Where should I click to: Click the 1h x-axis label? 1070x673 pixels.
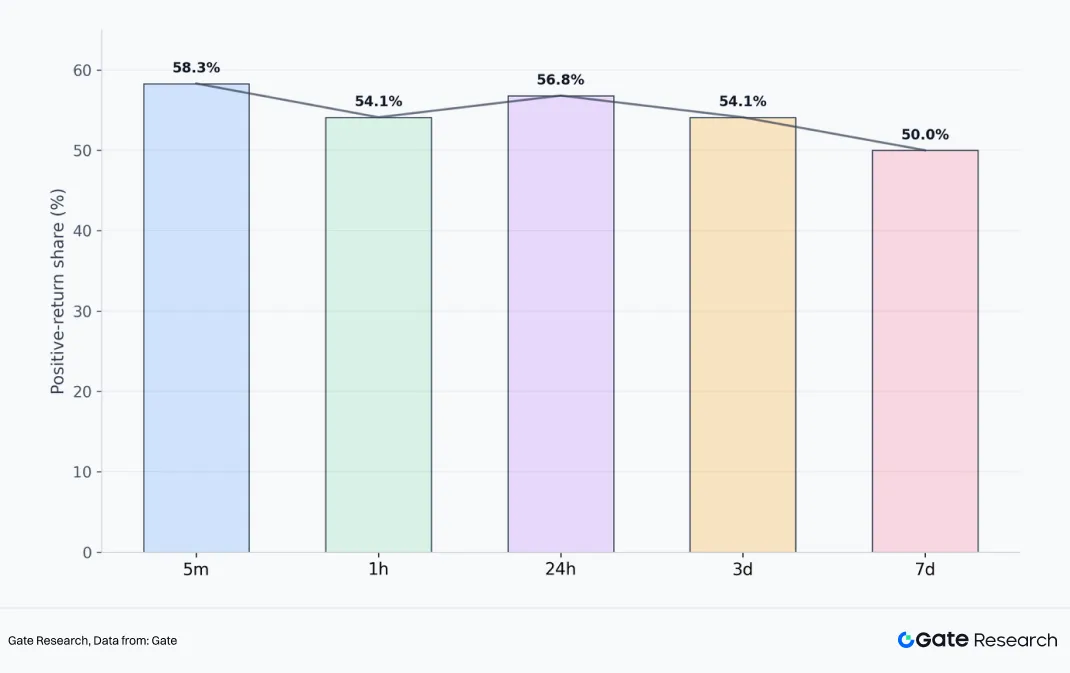click(378, 569)
